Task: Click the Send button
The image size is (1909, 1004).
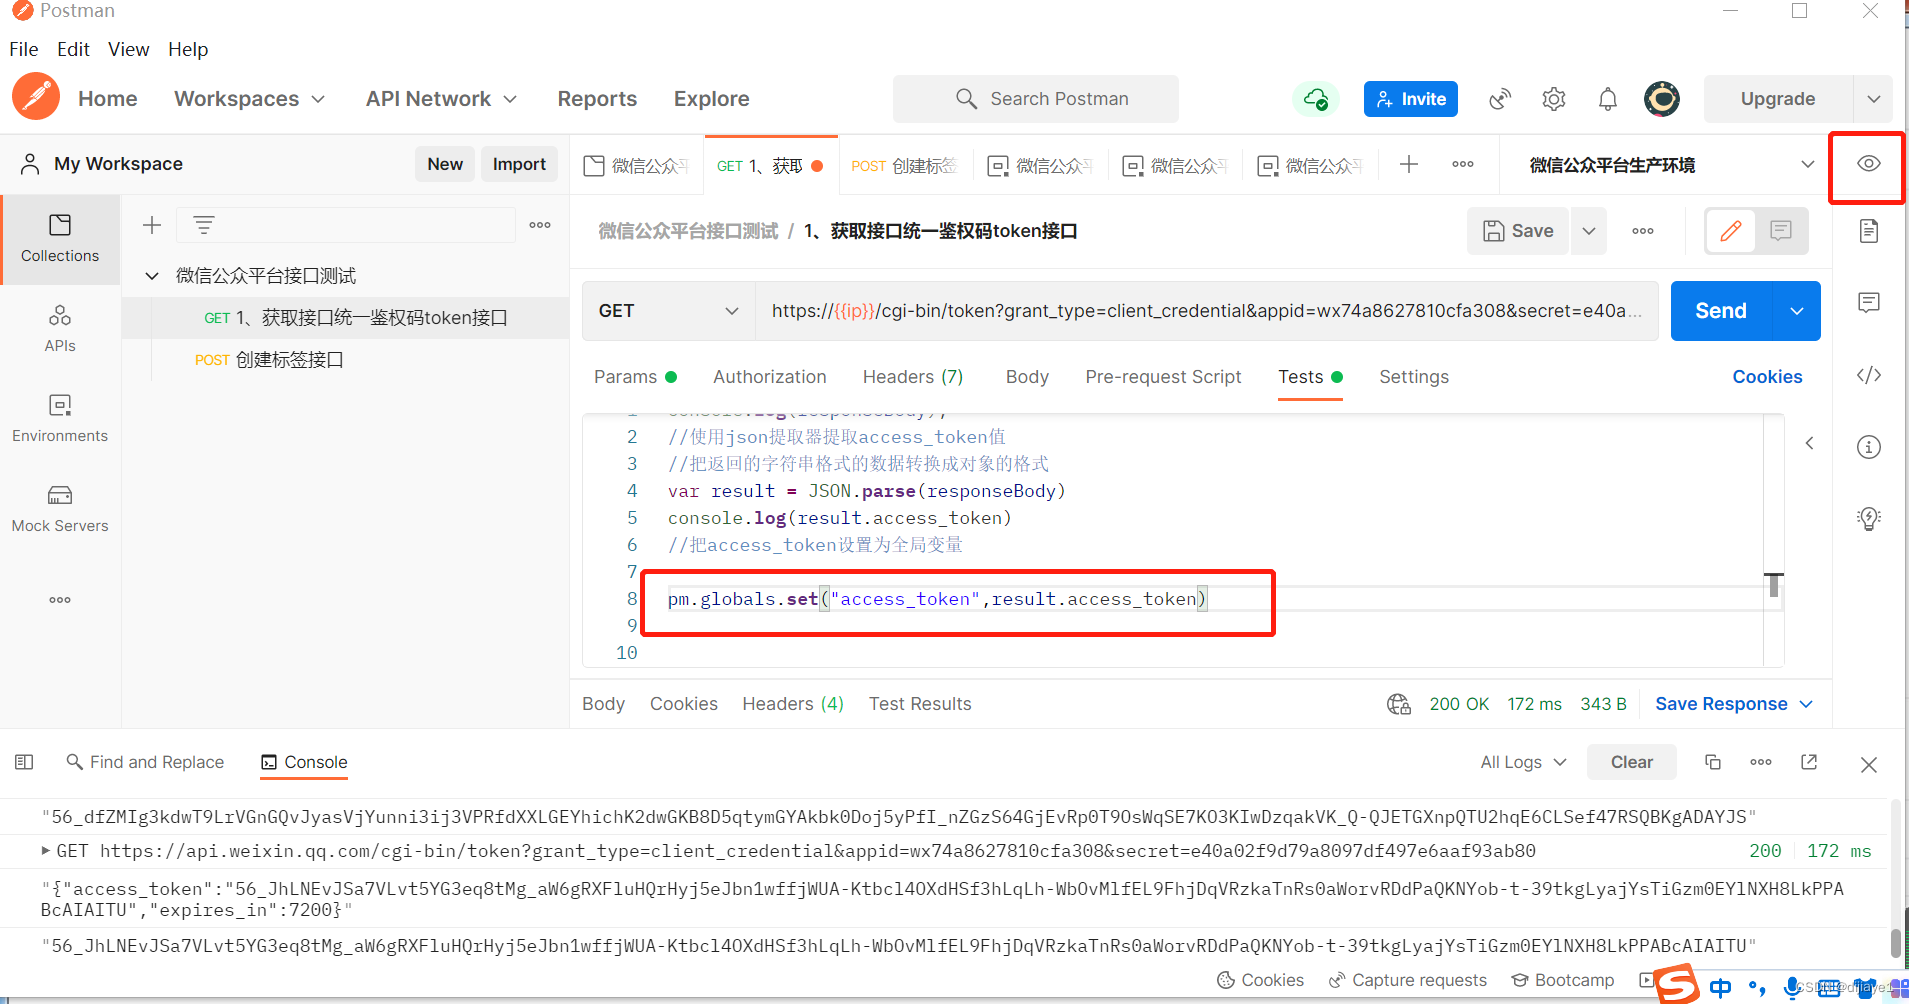Action: (1721, 311)
